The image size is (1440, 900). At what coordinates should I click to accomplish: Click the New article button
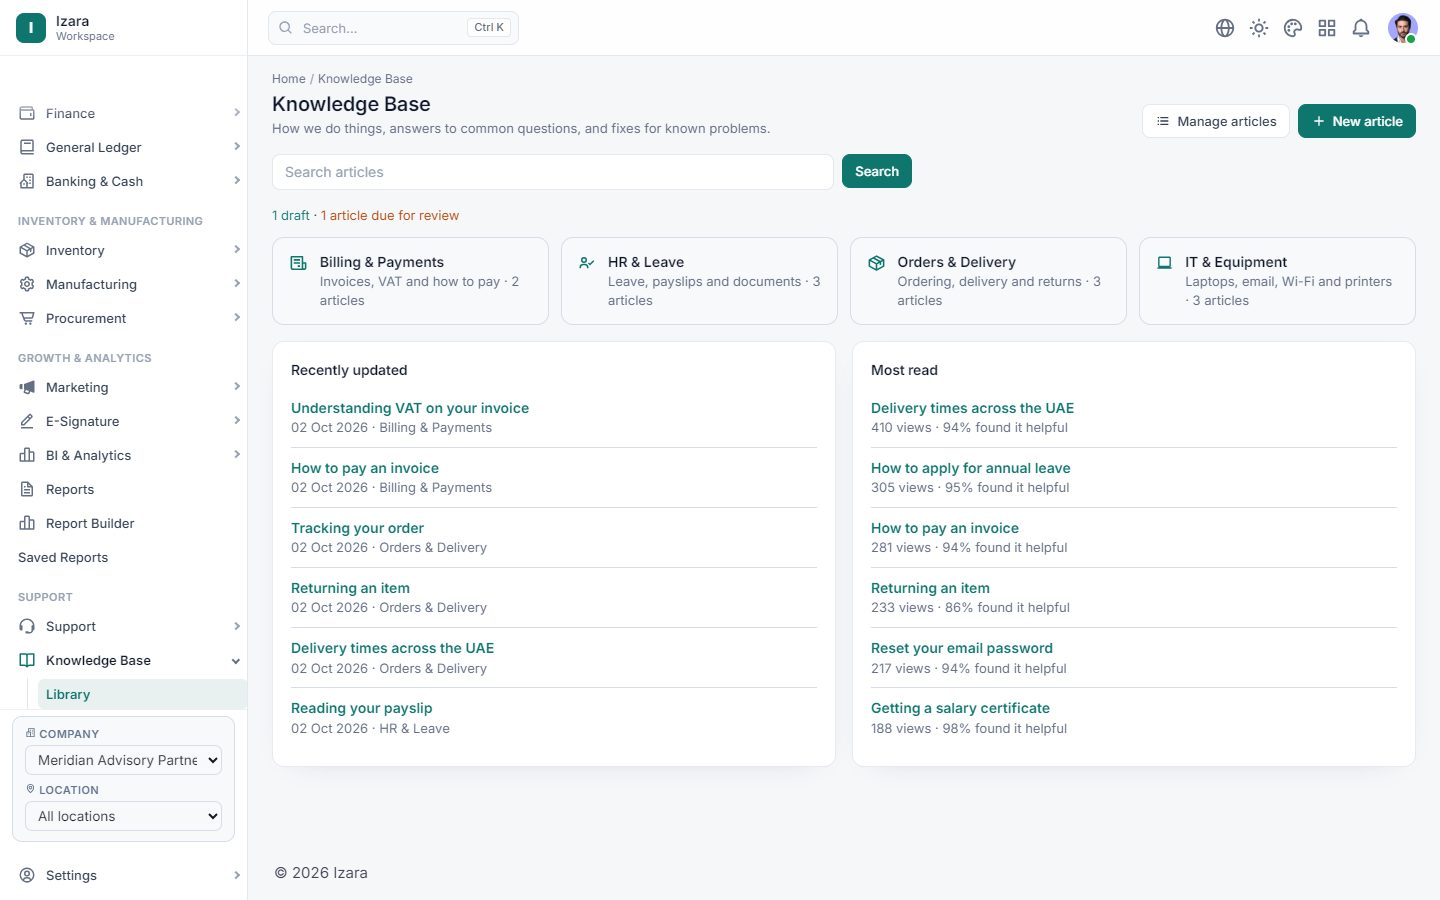(1357, 121)
